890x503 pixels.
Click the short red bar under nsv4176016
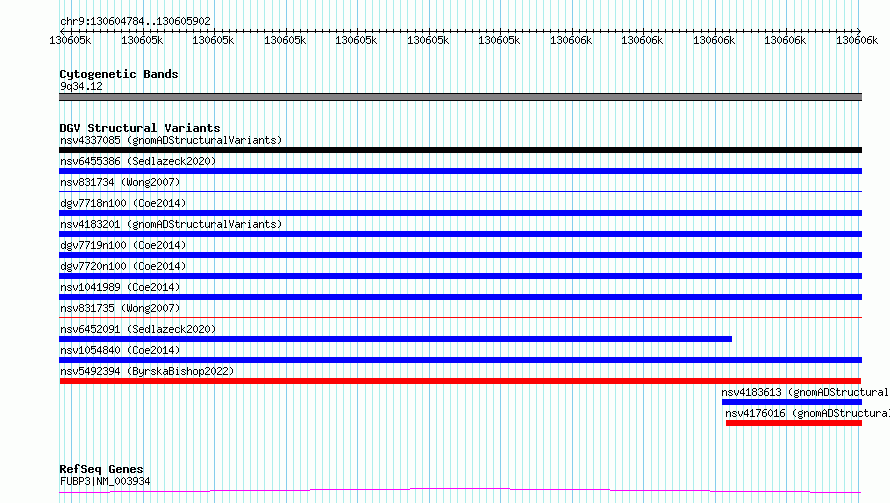tap(794, 423)
